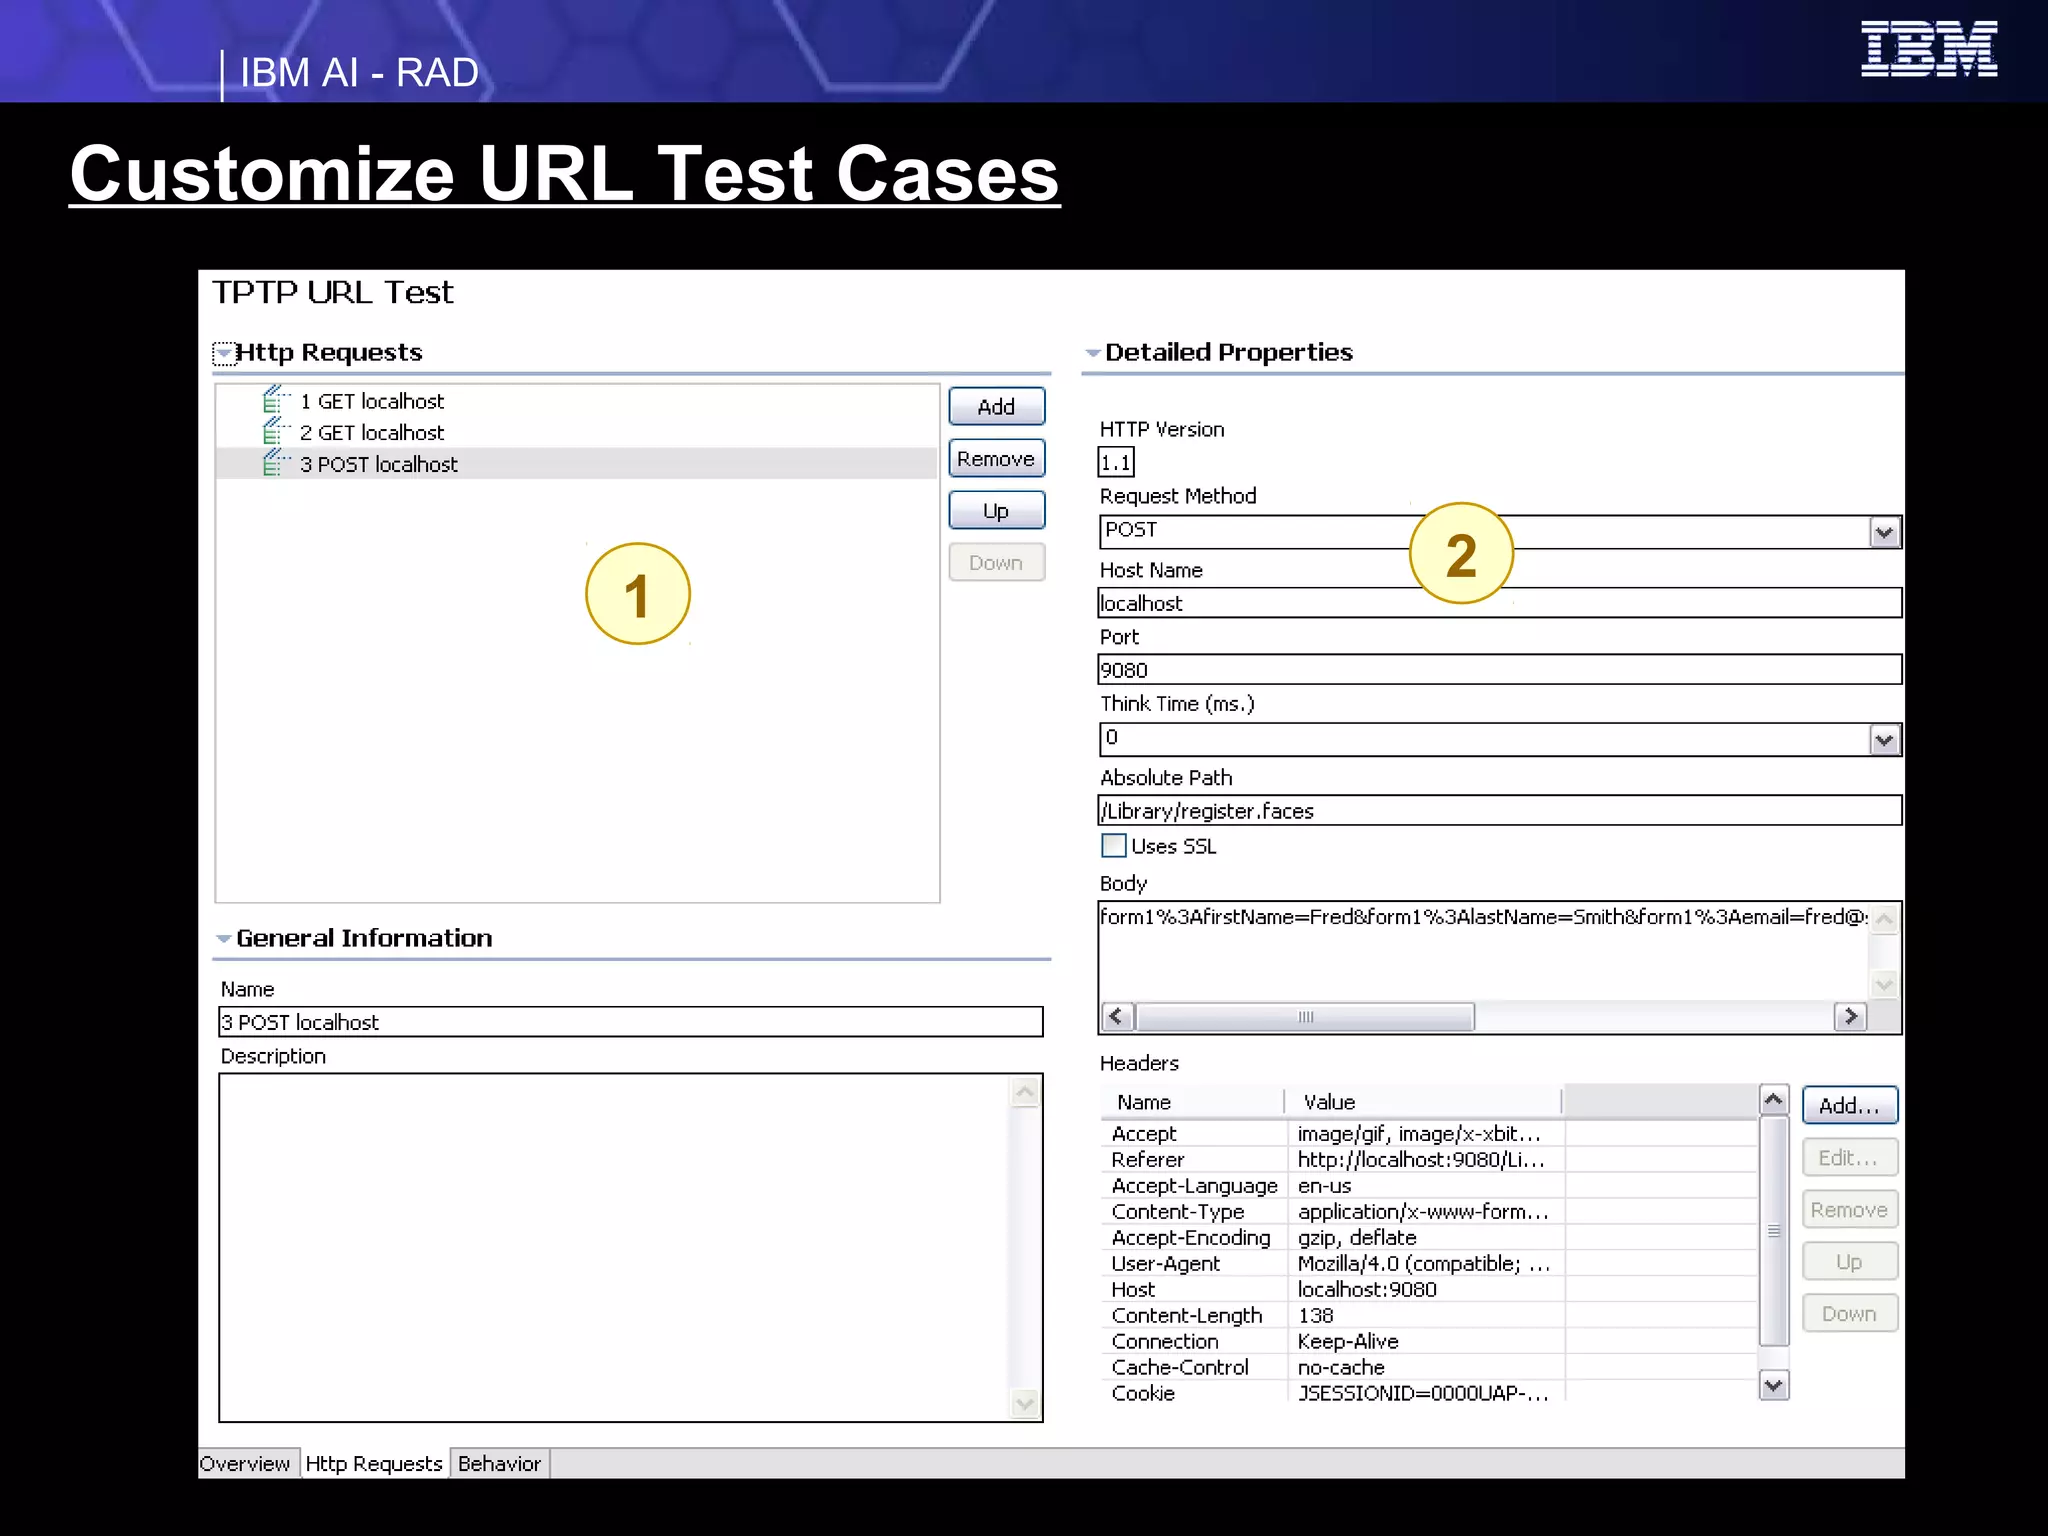Select the 3 POST localhost request
Viewport: 2048px width, 1536px height.
pos(577,464)
